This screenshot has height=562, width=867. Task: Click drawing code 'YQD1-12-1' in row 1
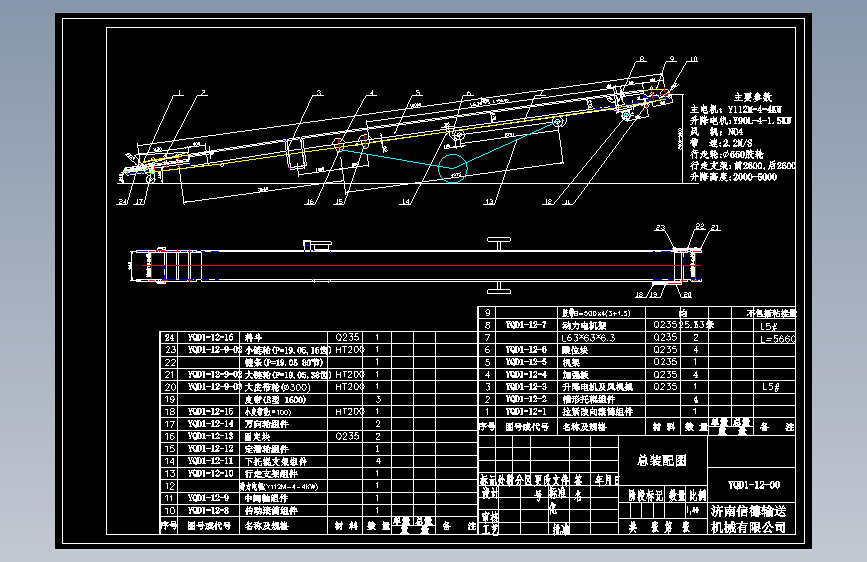pos(525,412)
